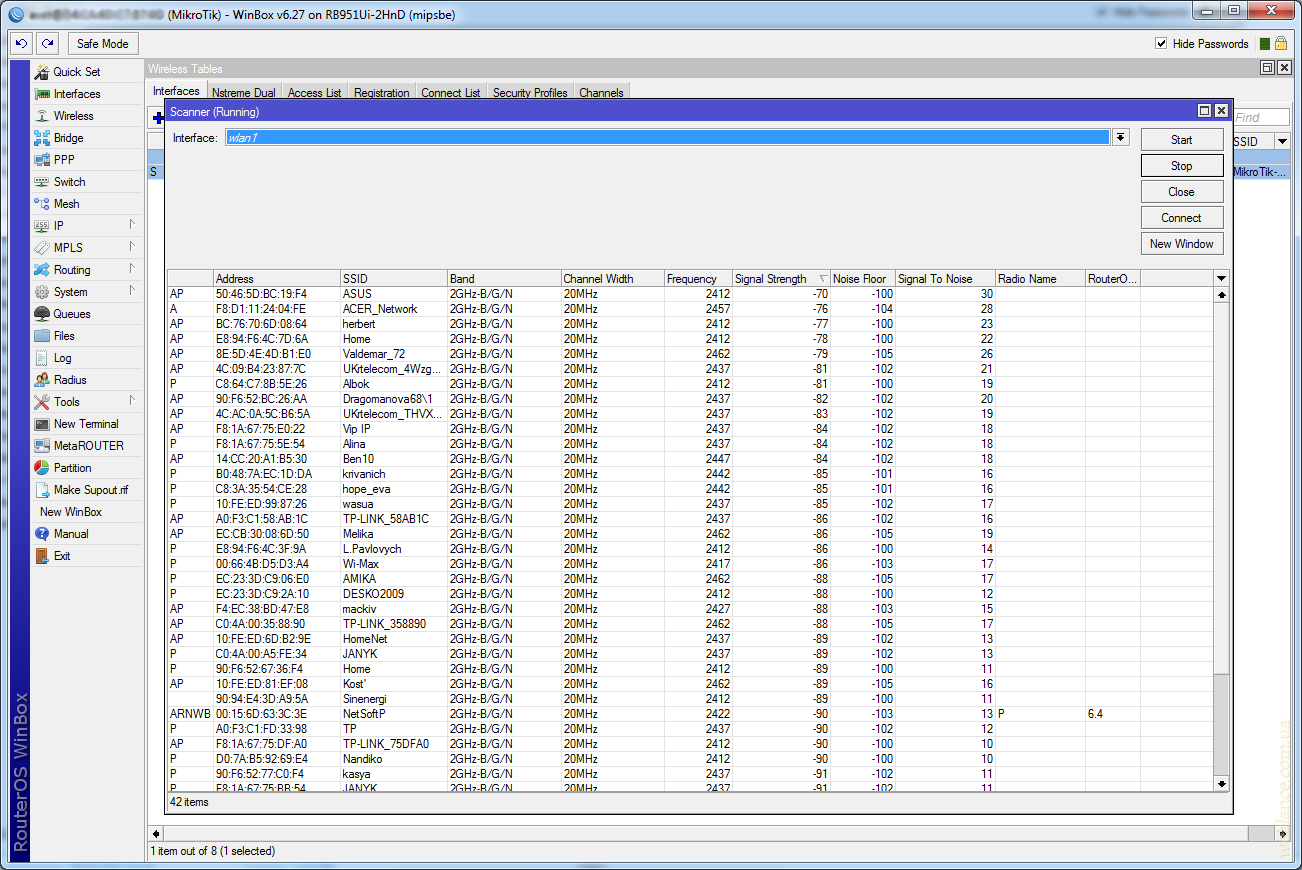Open the MetaROUTER icon
This screenshot has width=1302, height=870.
pyautogui.click(x=41, y=446)
